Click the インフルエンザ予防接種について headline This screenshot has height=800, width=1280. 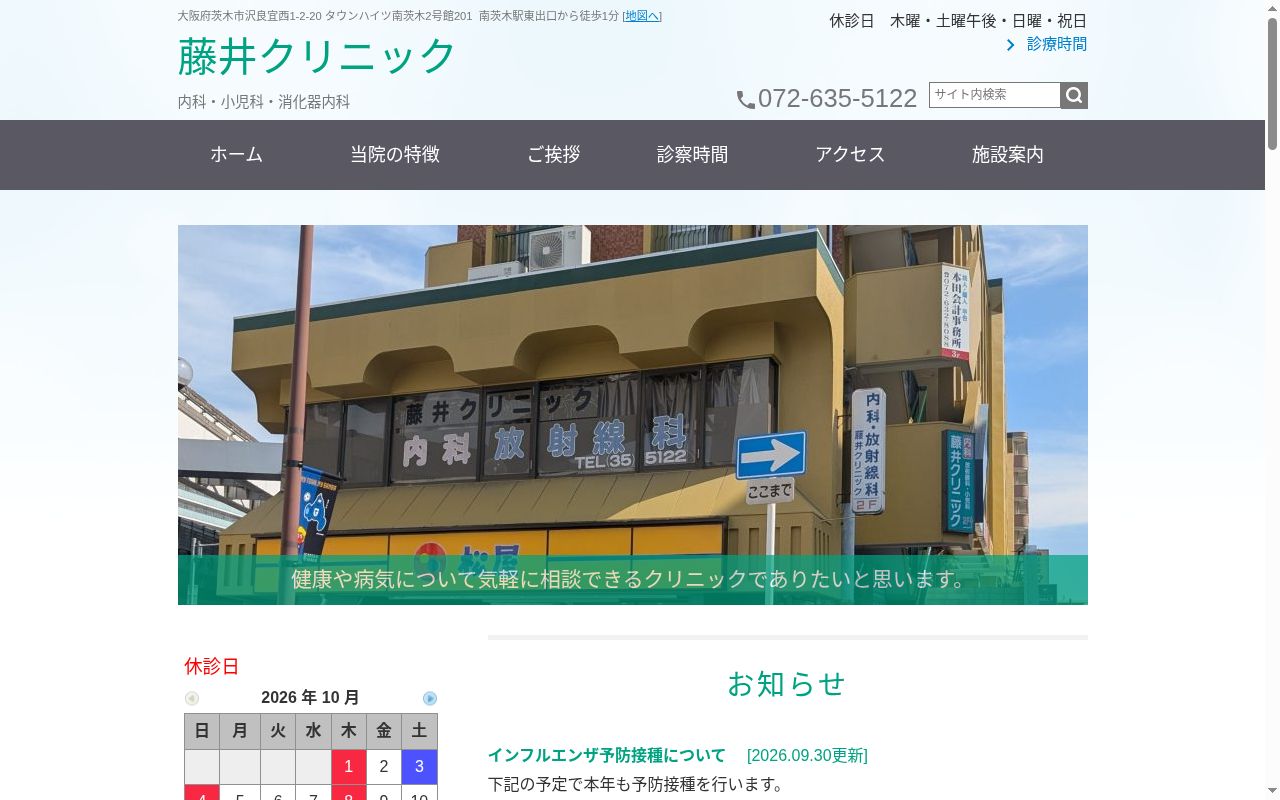[607, 755]
